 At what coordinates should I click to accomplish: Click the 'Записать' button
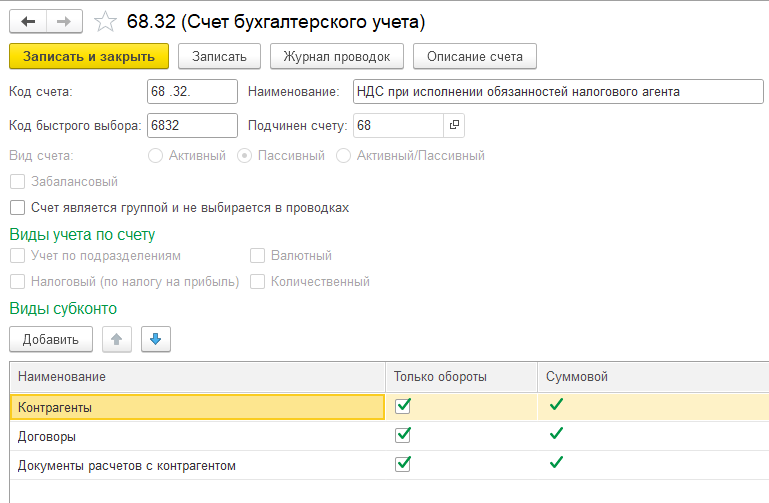[x=219, y=56]
